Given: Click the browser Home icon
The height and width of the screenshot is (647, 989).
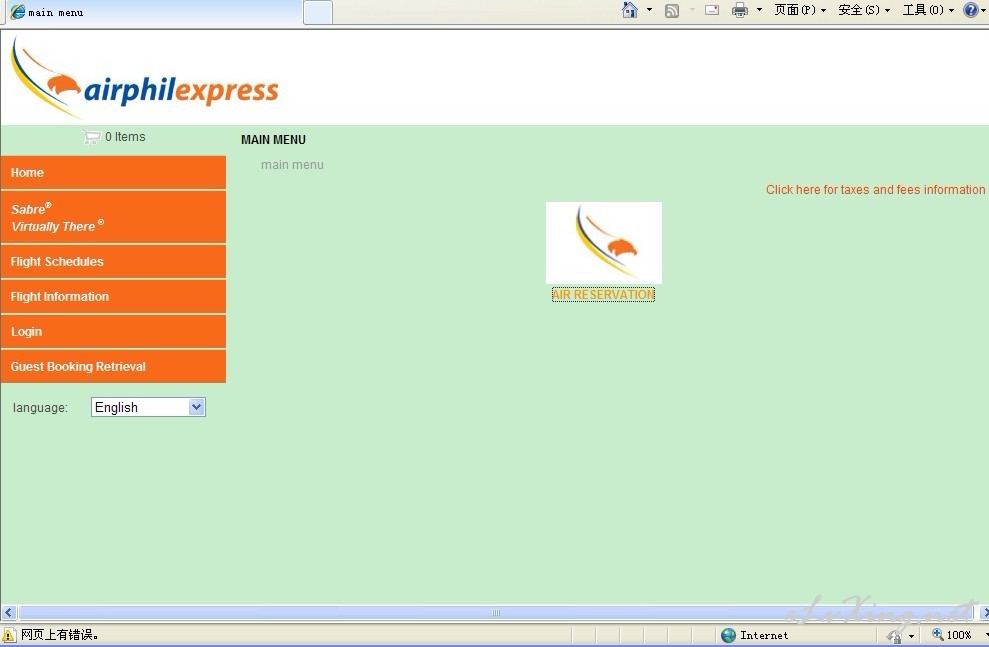Looking at the screenshot, I should coord(629,10).
